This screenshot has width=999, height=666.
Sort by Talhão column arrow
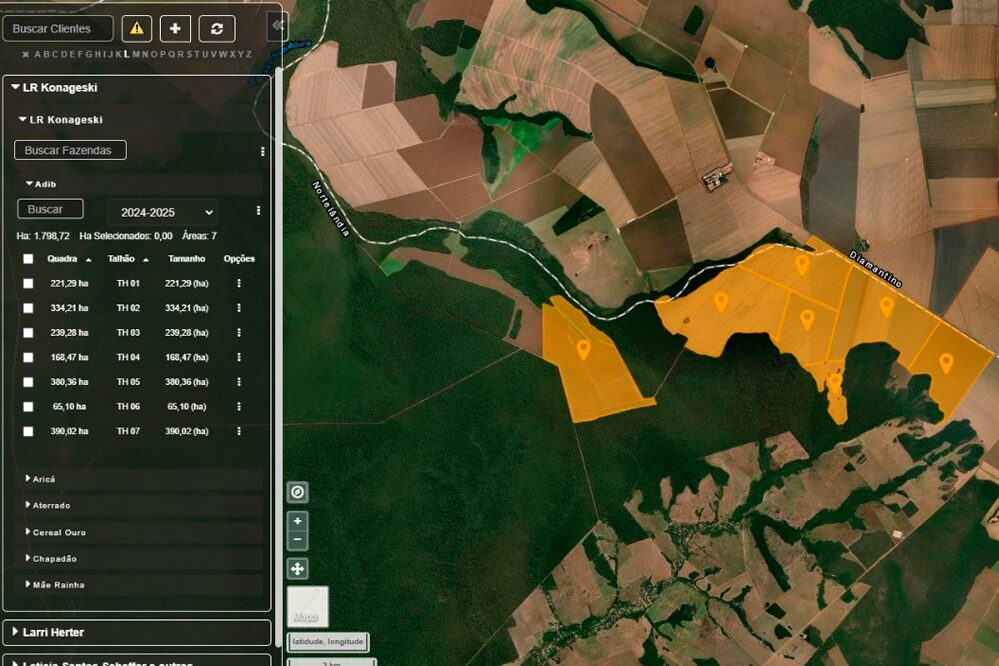(146, 260)
